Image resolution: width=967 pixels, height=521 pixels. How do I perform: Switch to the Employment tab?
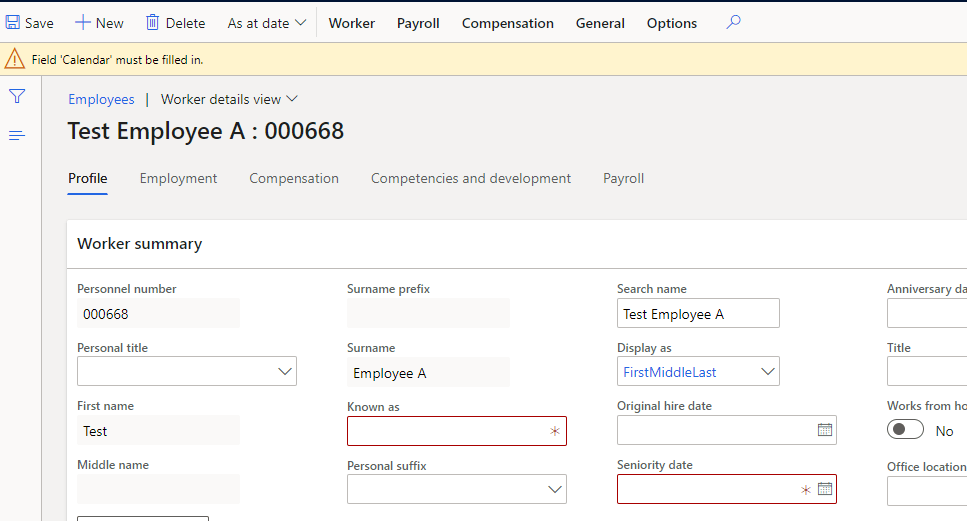click(178, 178)
